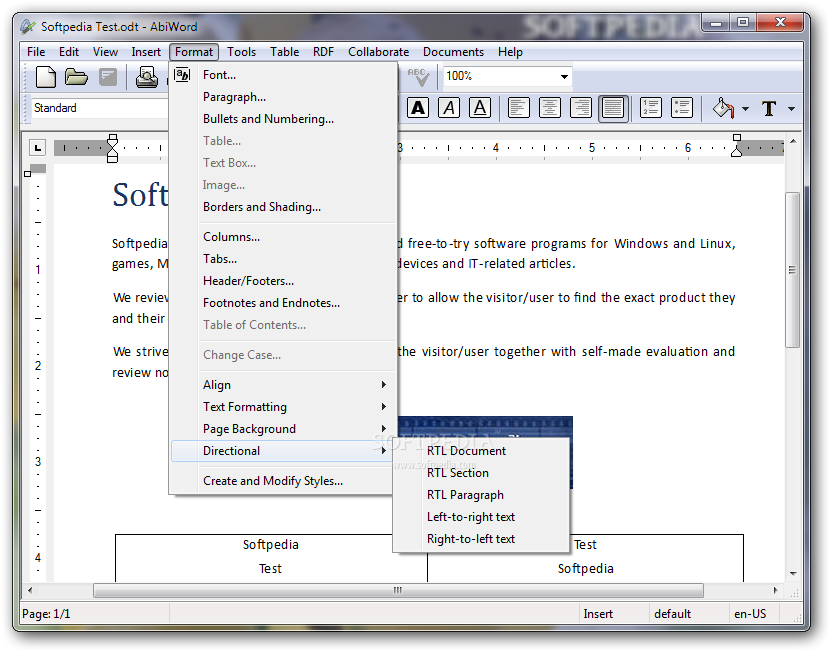This screenshot has height=652, width=831.
Task: Click the T font color icon
Action: tap(769, 109)
